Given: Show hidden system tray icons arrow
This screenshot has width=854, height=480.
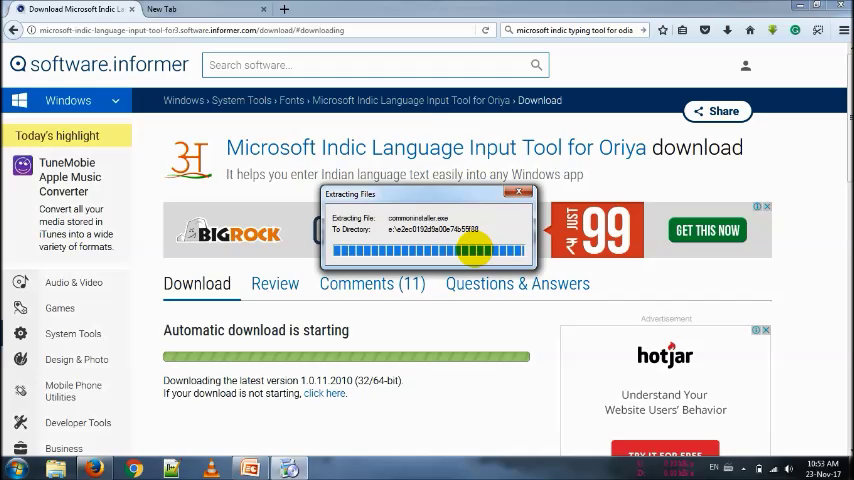Looking at the screenshot, I should click(743, 469).
